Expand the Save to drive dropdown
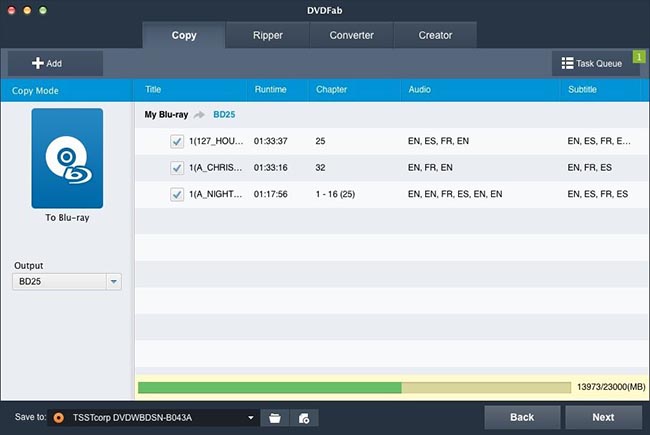Image resolution: width=650 pixels, height=435 pixels. pos(250,418)
